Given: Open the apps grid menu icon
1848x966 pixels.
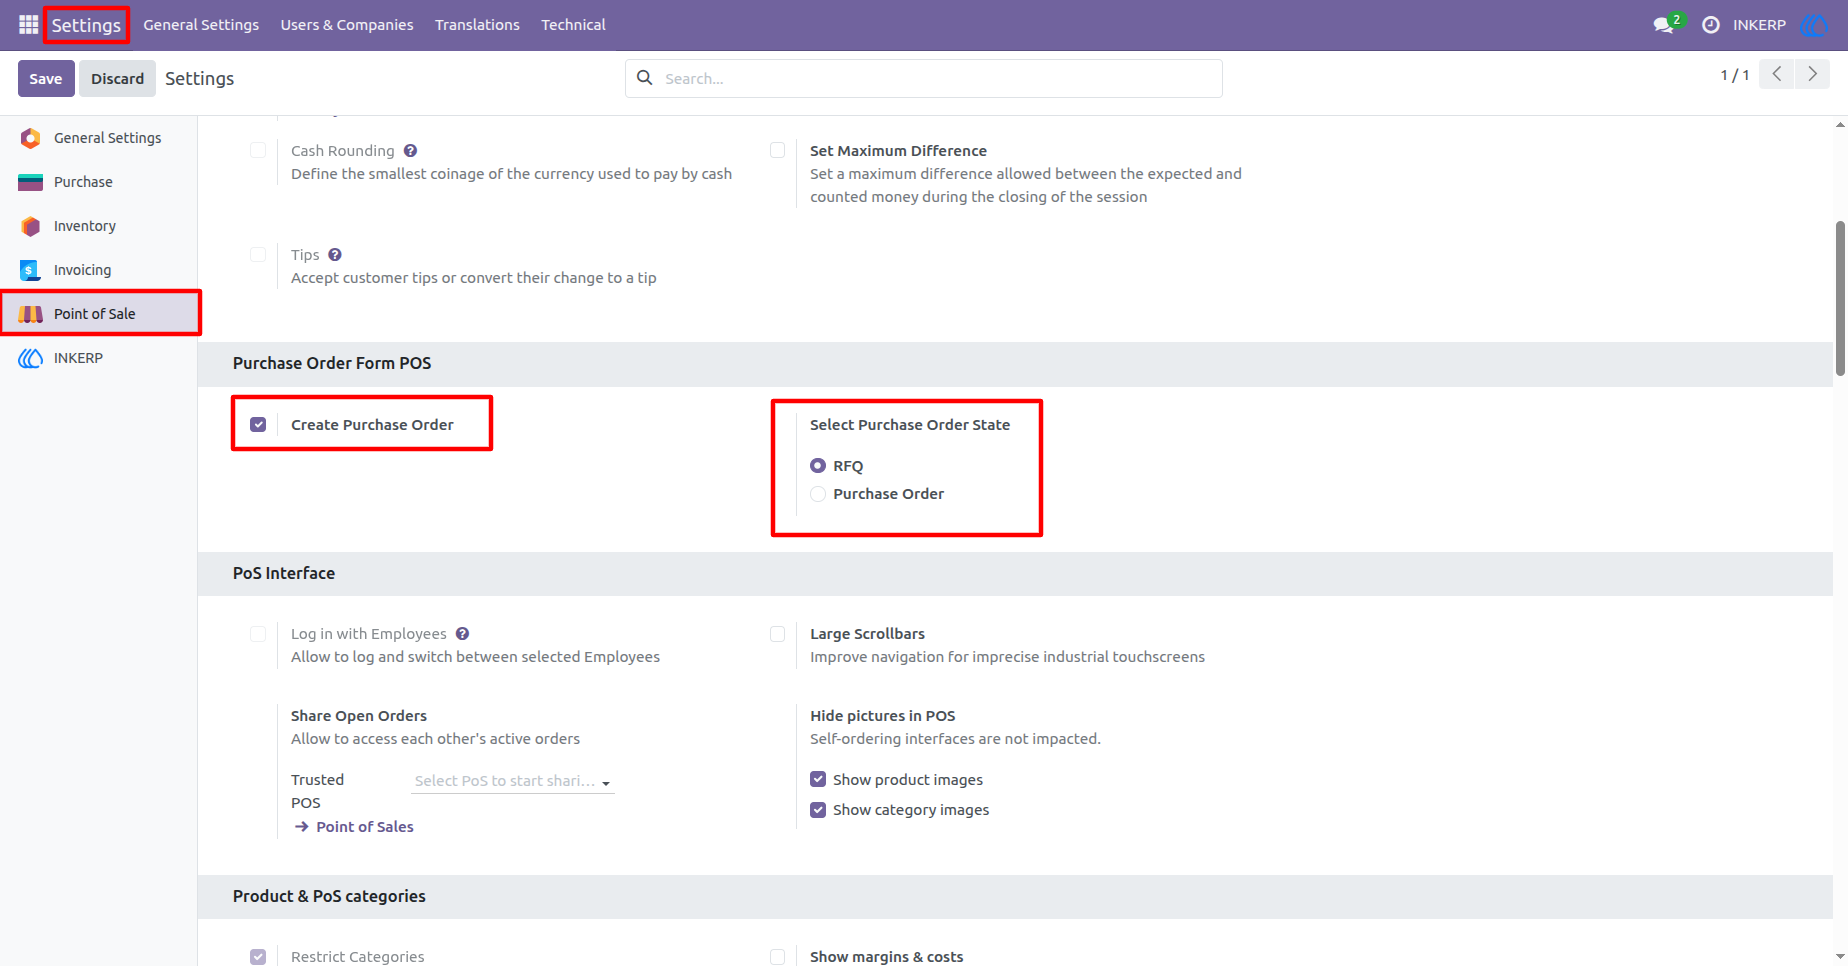Looking at the screenshot, I should 28,24.
